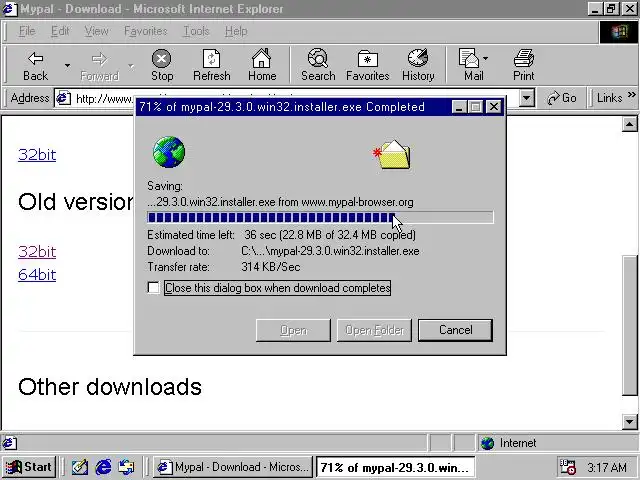Click the disabled Open button in dialog

tap(293, 330)
